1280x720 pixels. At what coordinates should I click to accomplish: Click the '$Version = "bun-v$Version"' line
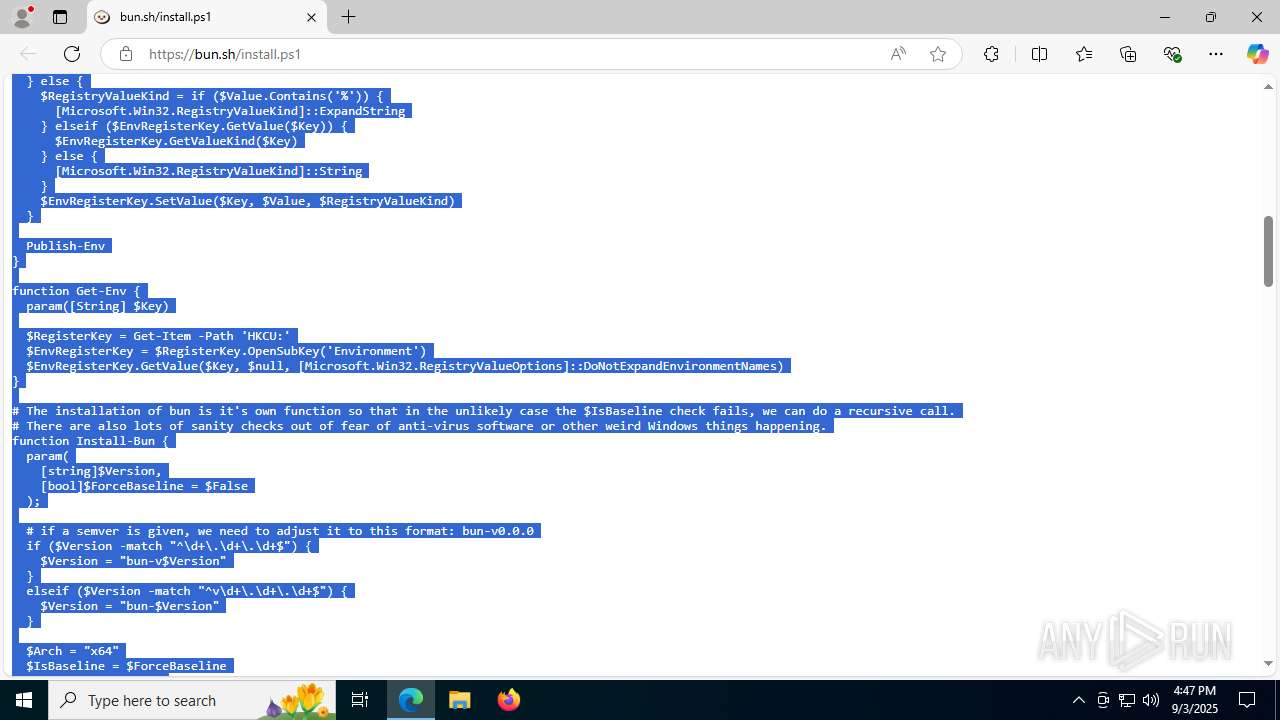tap(134, 561)
